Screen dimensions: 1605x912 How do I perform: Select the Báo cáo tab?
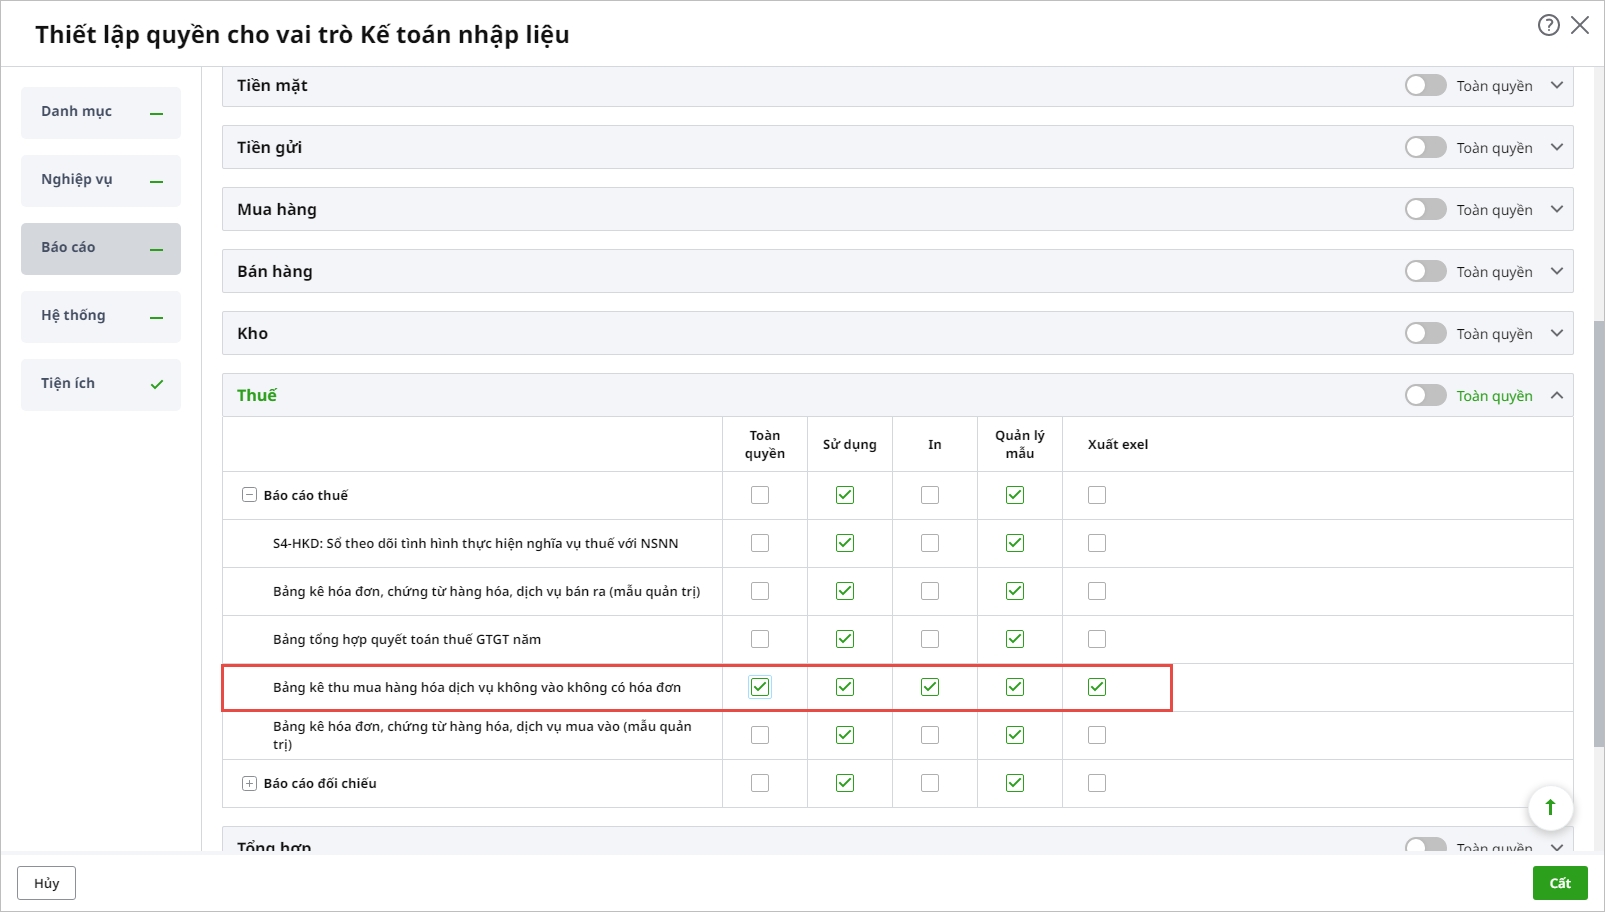coord(100,248)
